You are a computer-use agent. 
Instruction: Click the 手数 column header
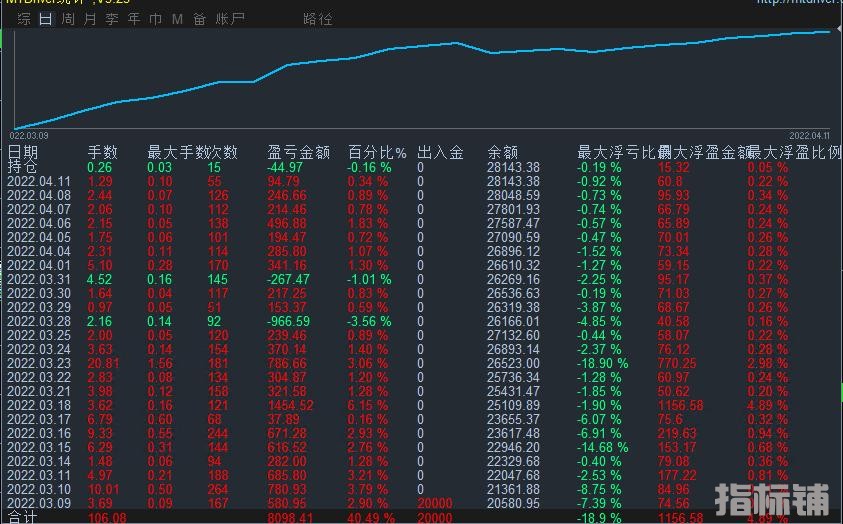(x=102, y=153)
